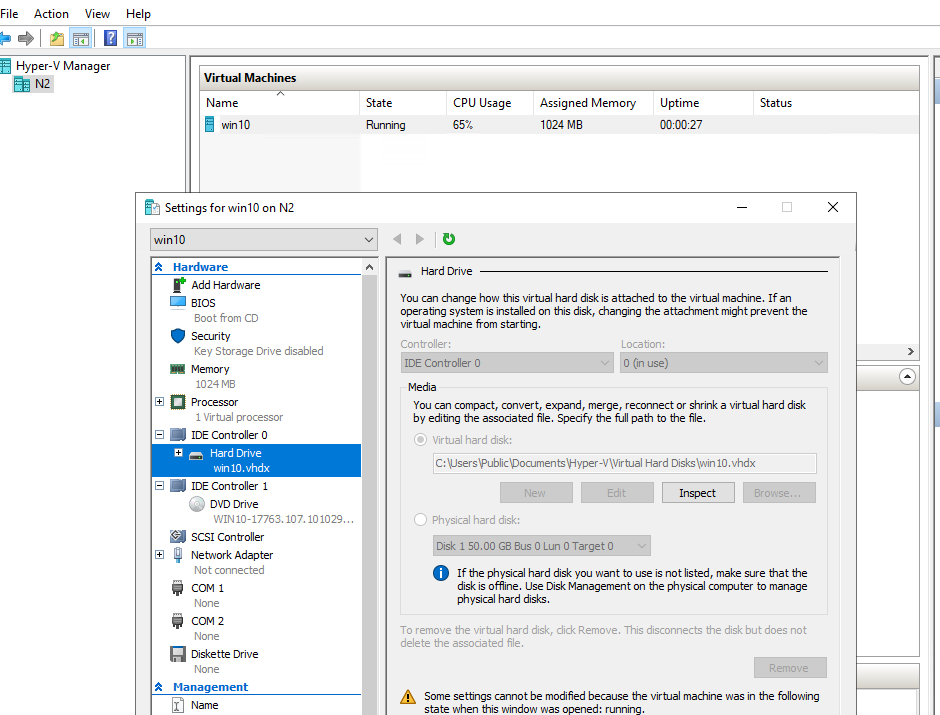
Task: Open the Help question mark toolbar icon
Action: click(110, 39)
